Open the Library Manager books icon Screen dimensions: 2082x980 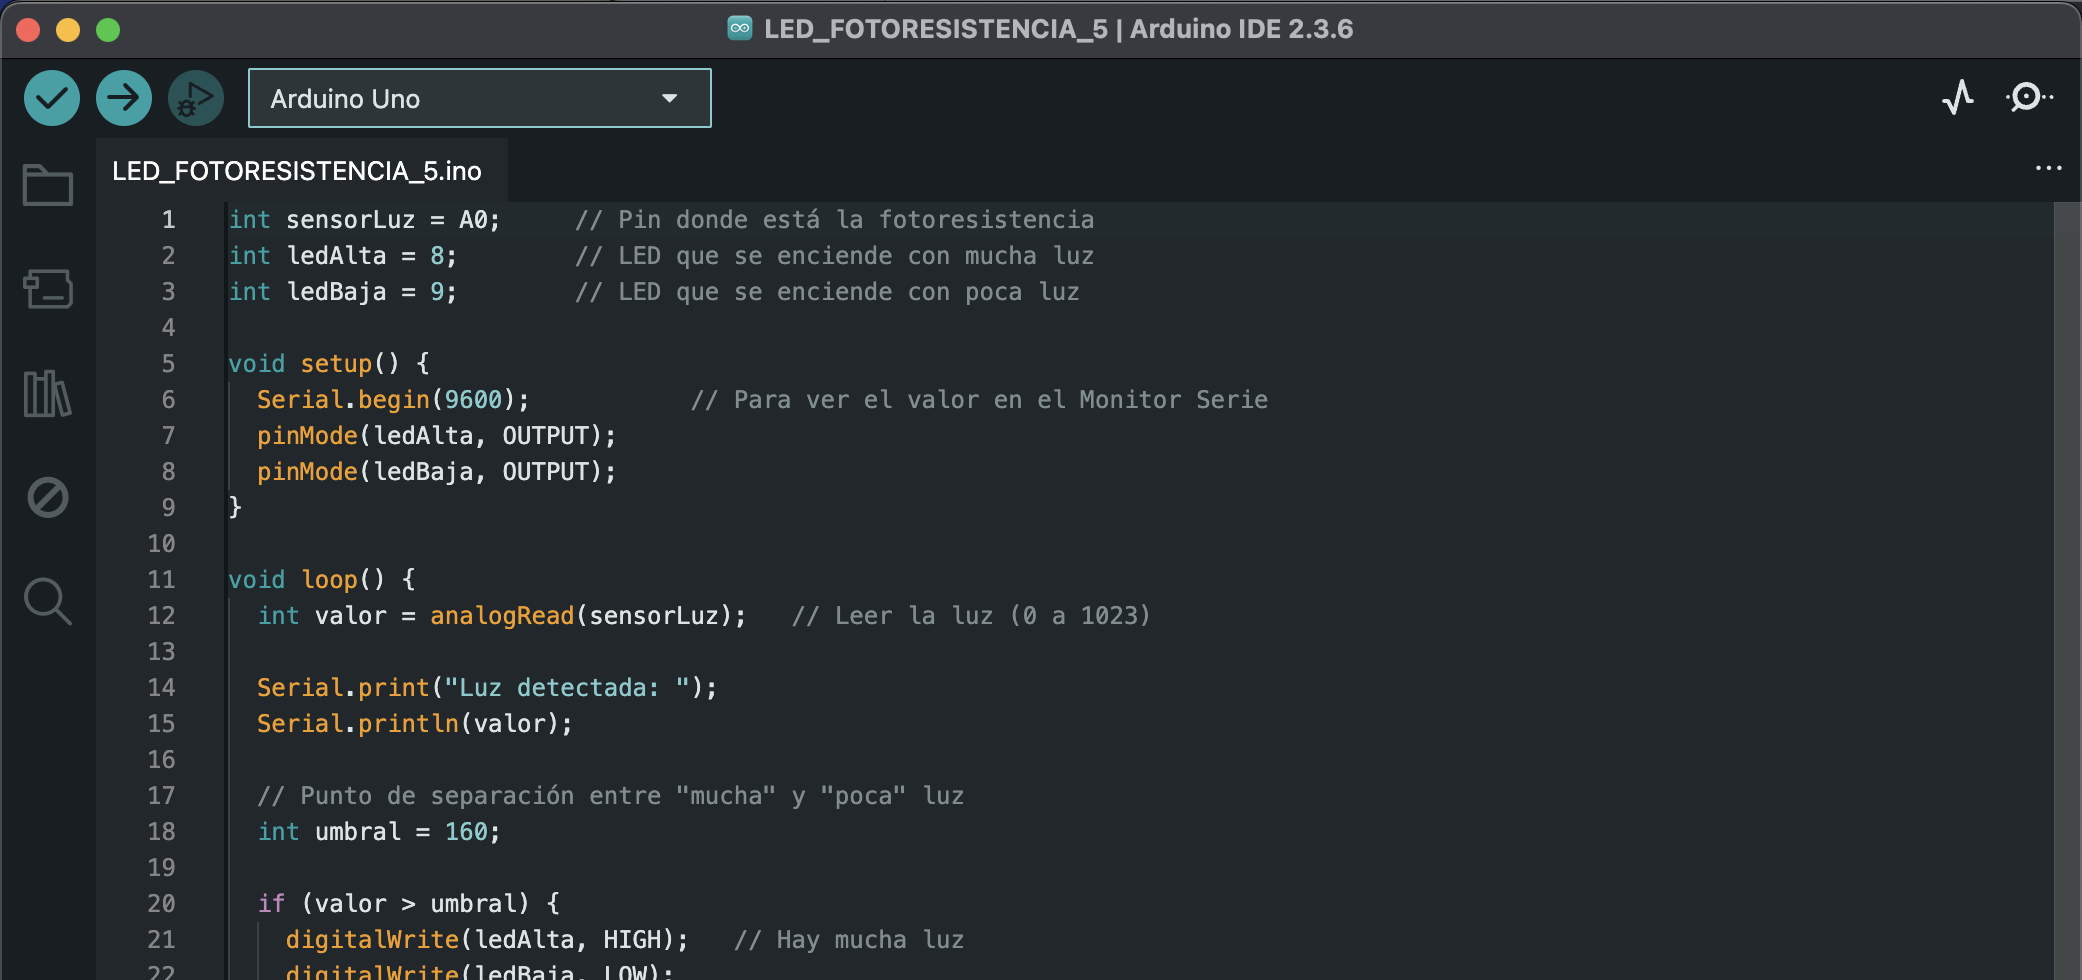[48, 394]
